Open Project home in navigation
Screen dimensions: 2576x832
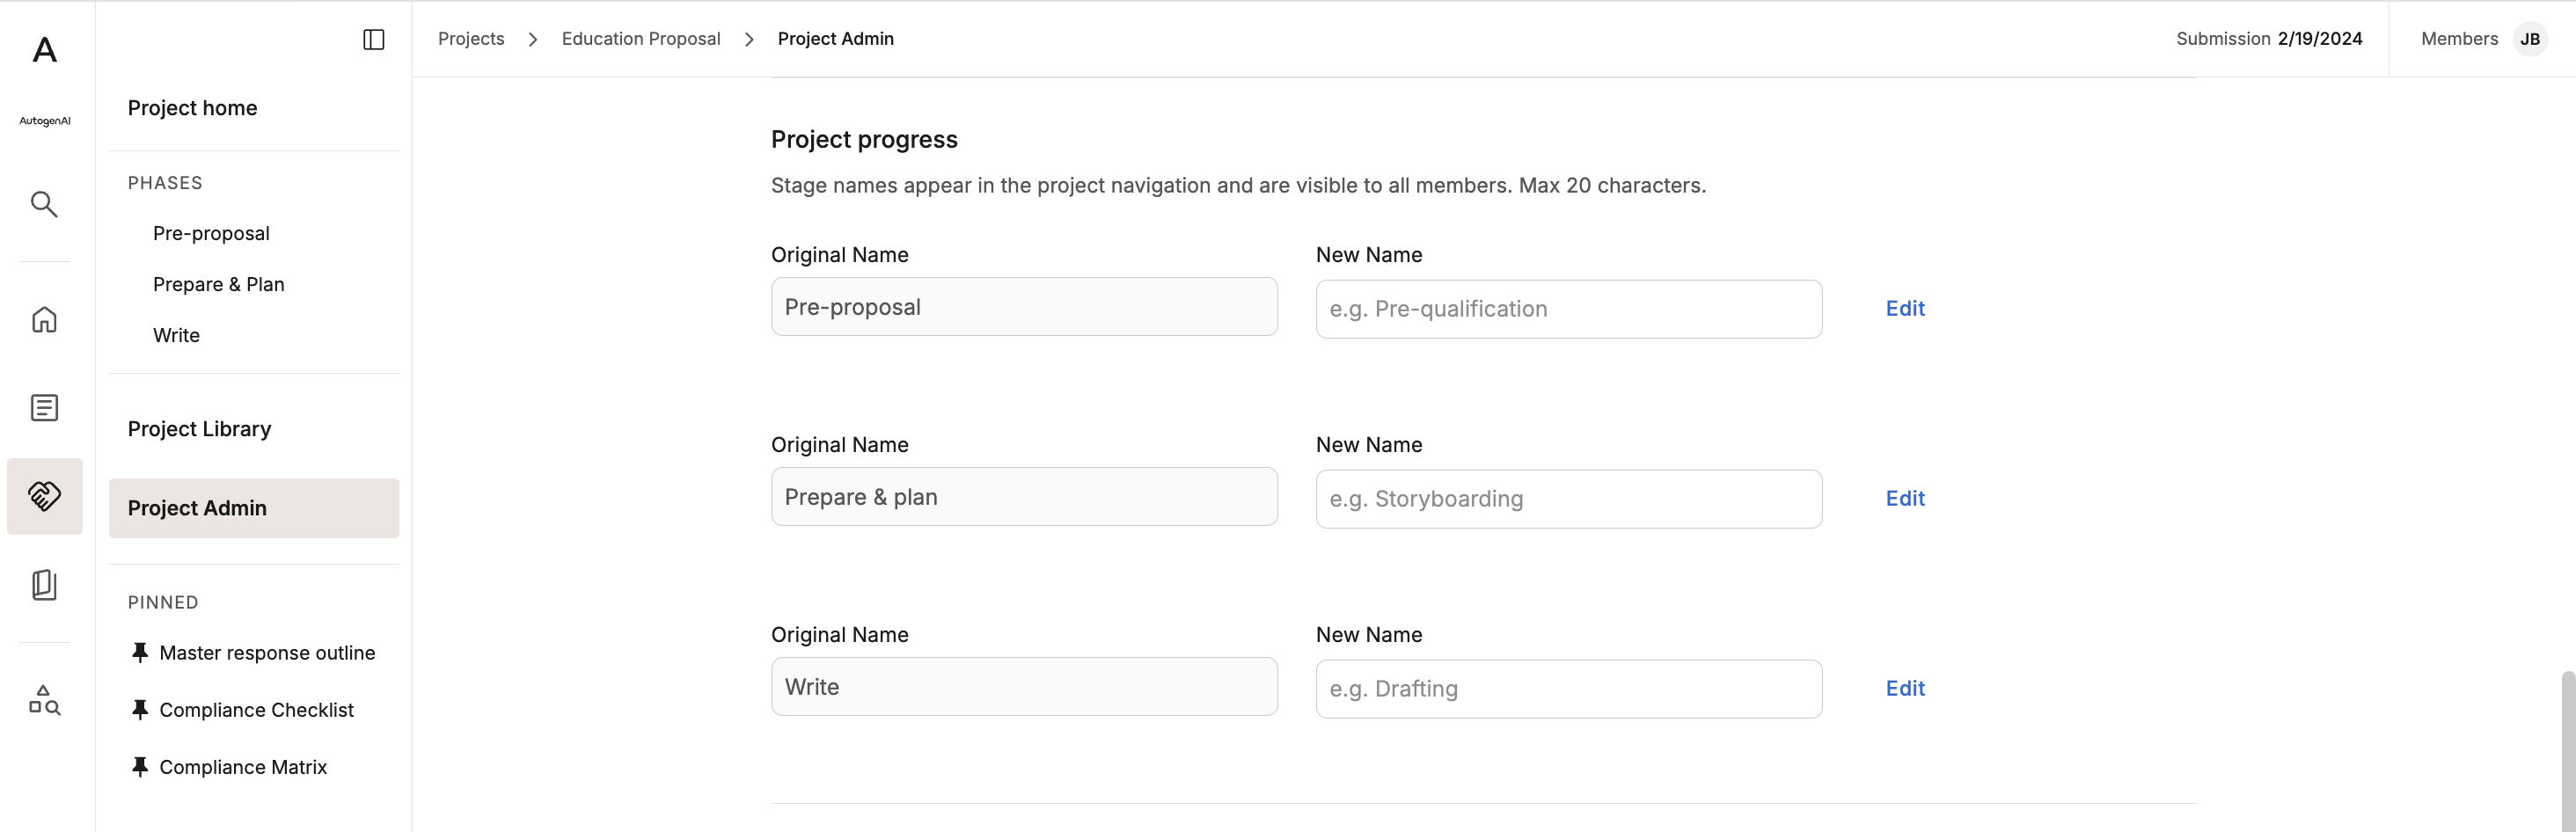point(192,108)
